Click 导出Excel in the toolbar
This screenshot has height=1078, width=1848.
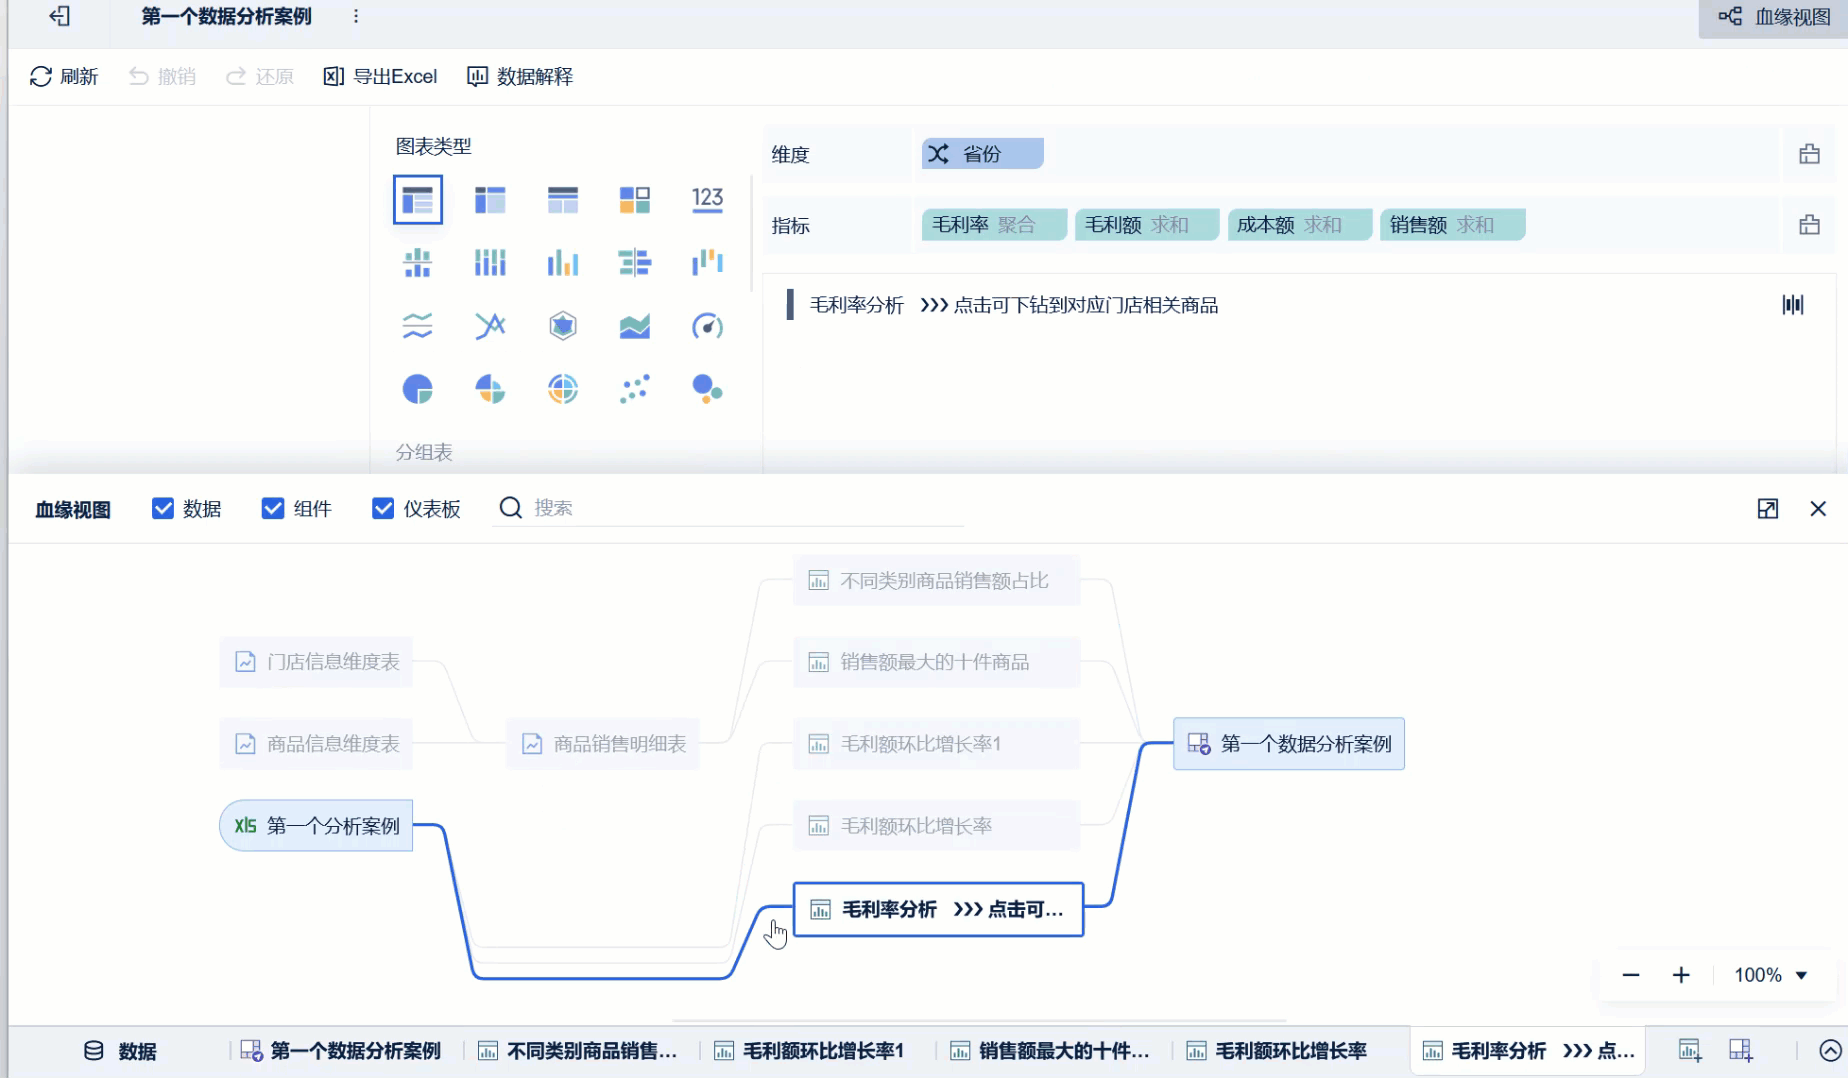click(380, 76)
